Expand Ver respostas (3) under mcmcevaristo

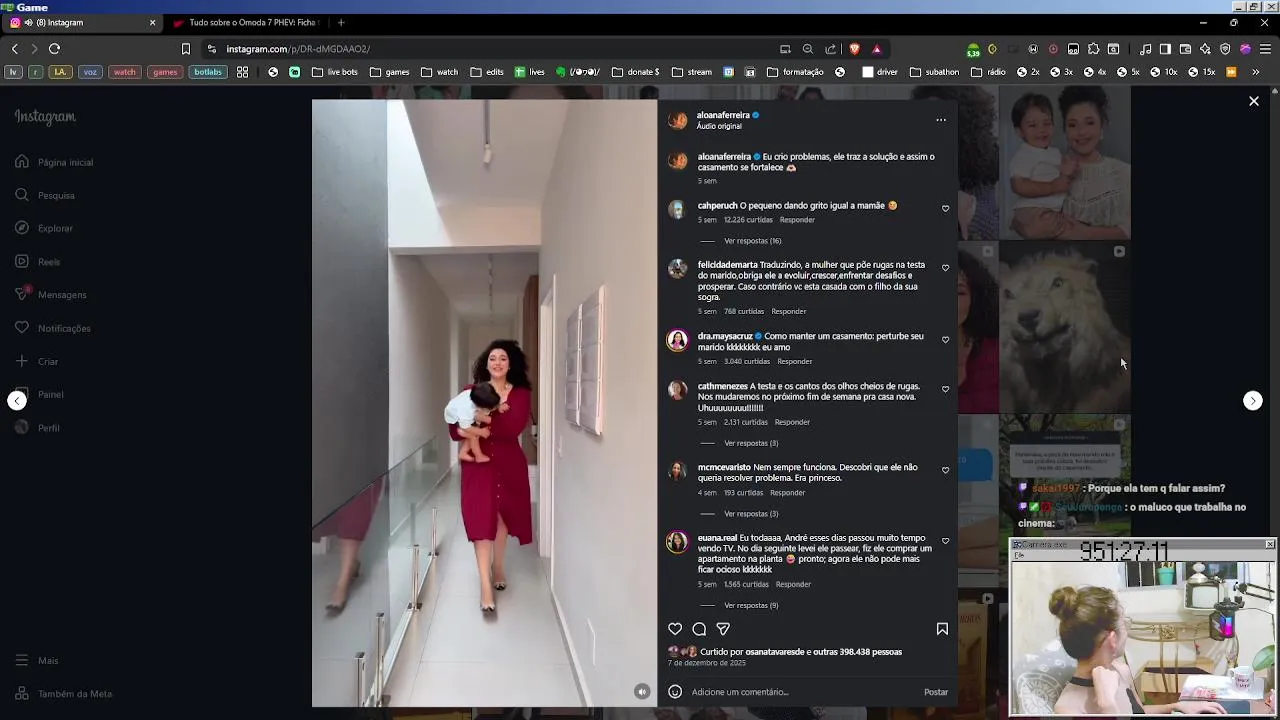pyautogui.click(x=751, y=514)
